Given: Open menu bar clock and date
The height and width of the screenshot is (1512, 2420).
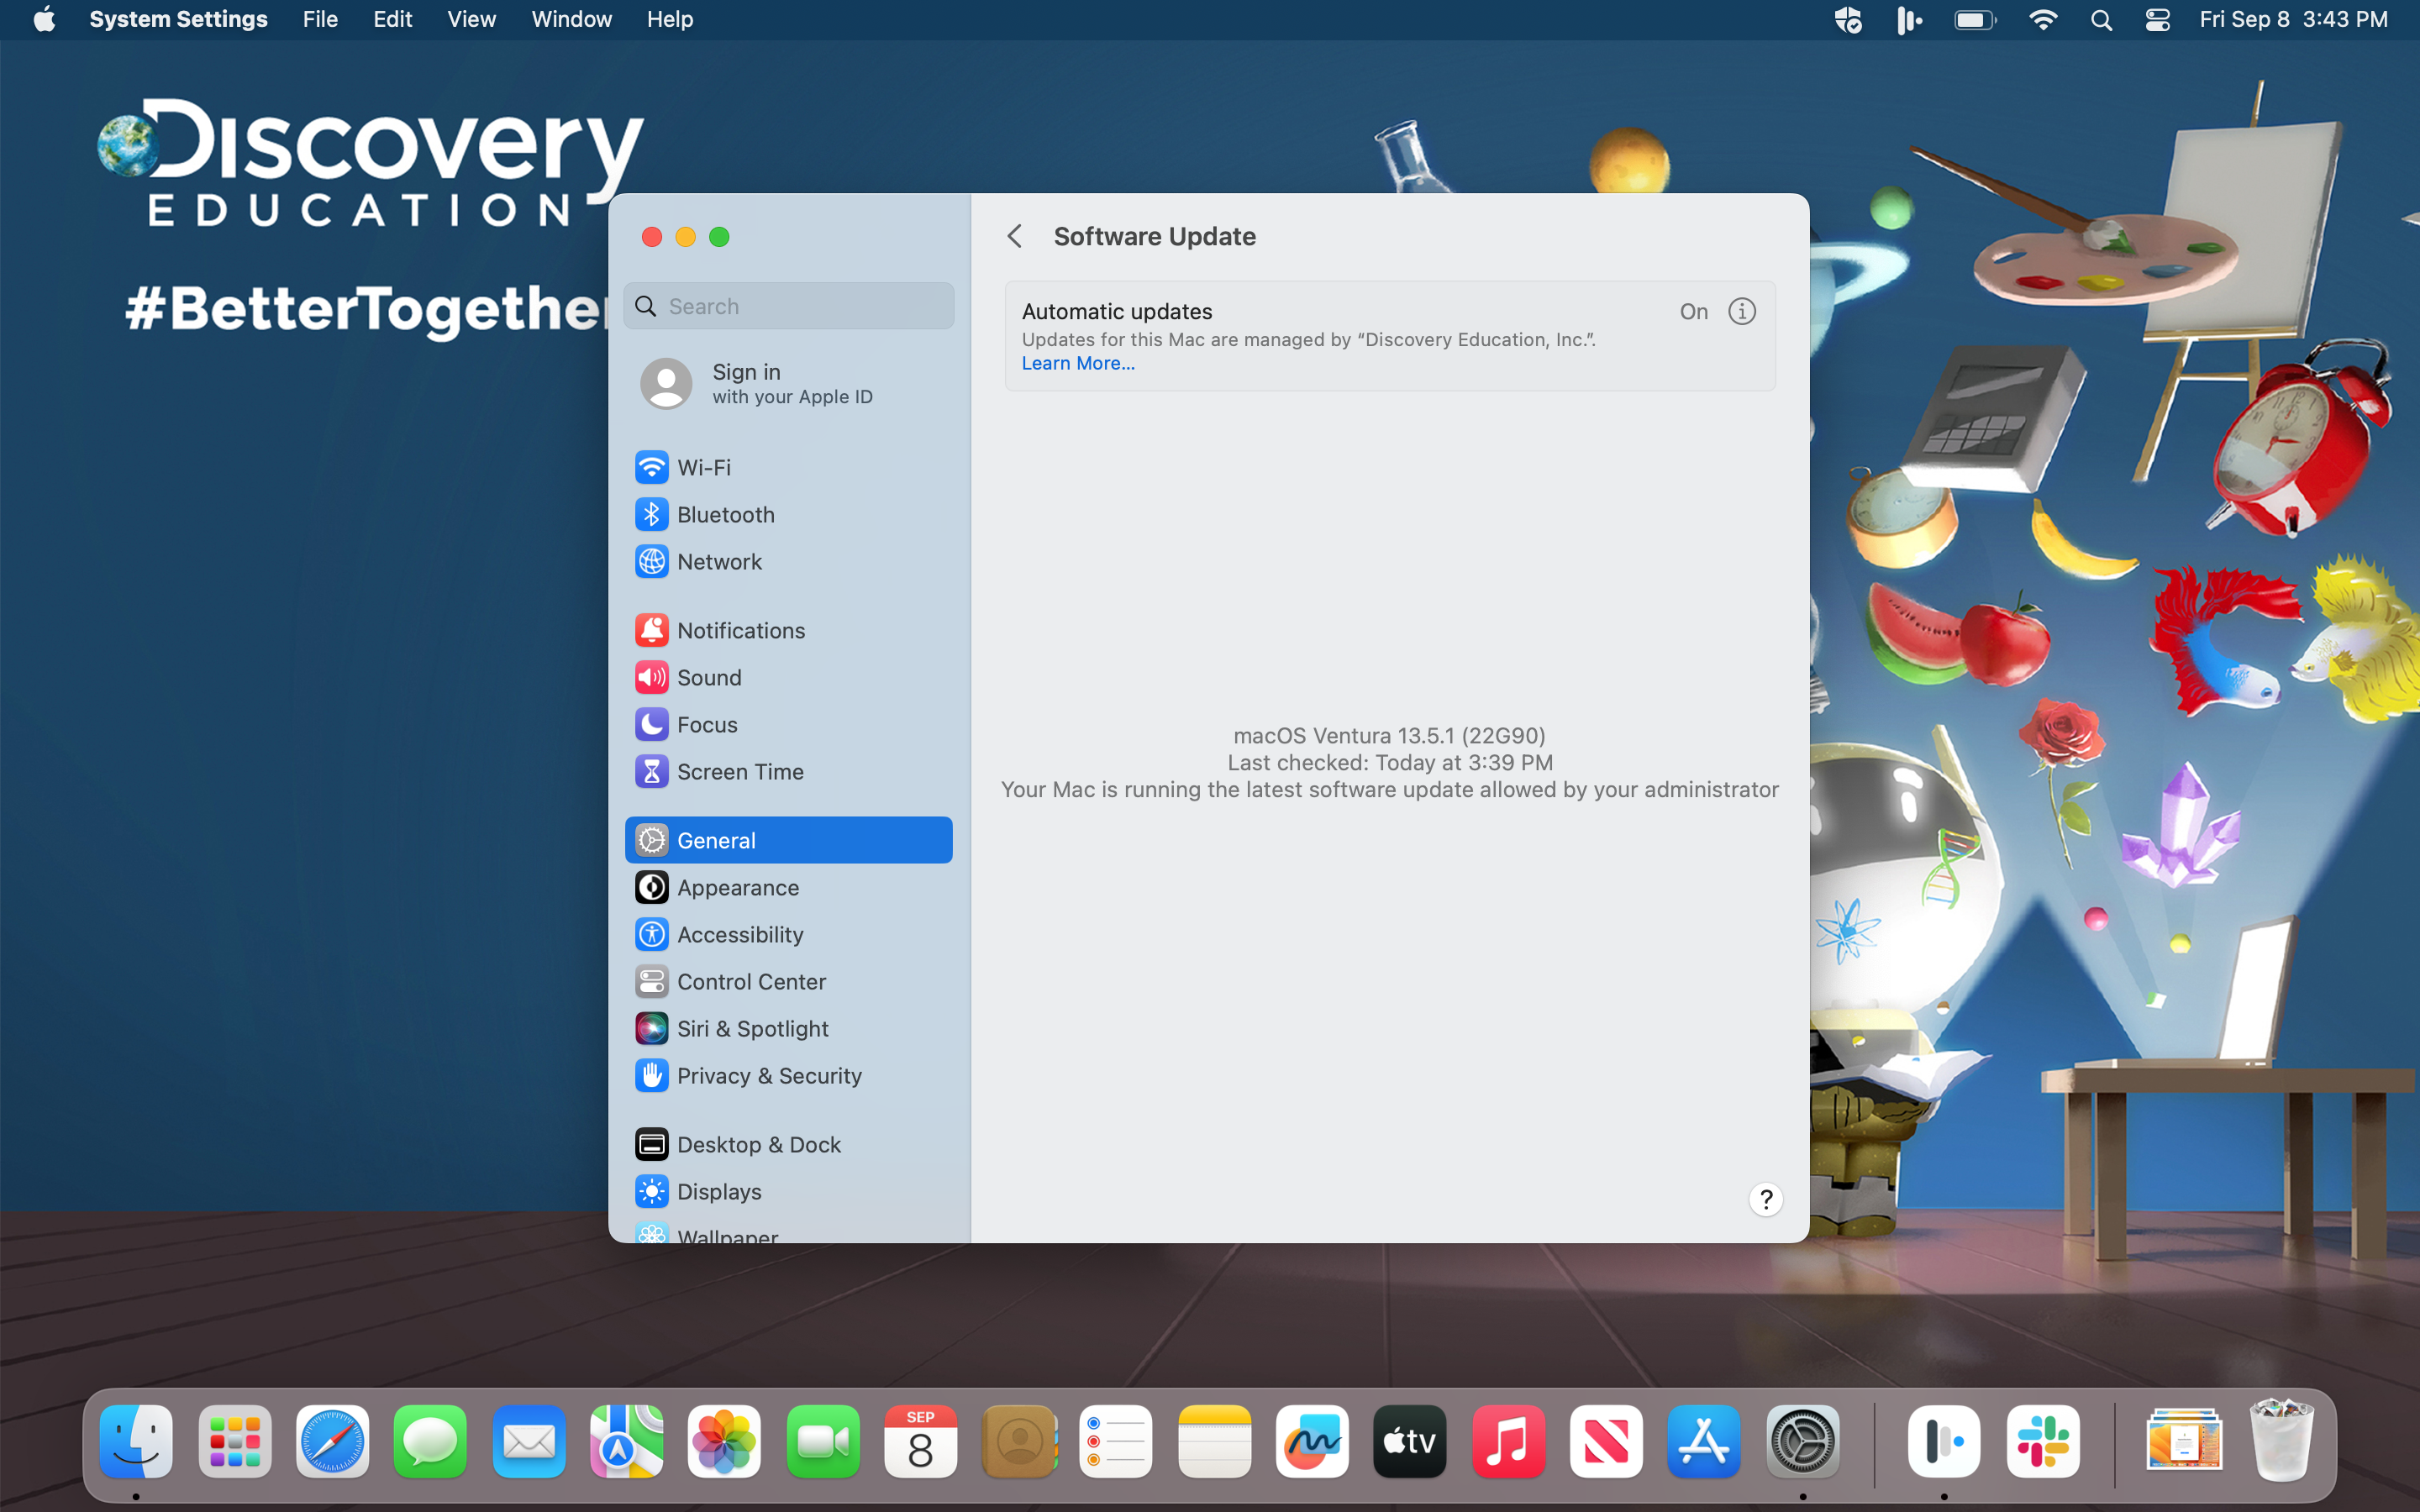Looking at the screenshot, I should pos(2293,19).
